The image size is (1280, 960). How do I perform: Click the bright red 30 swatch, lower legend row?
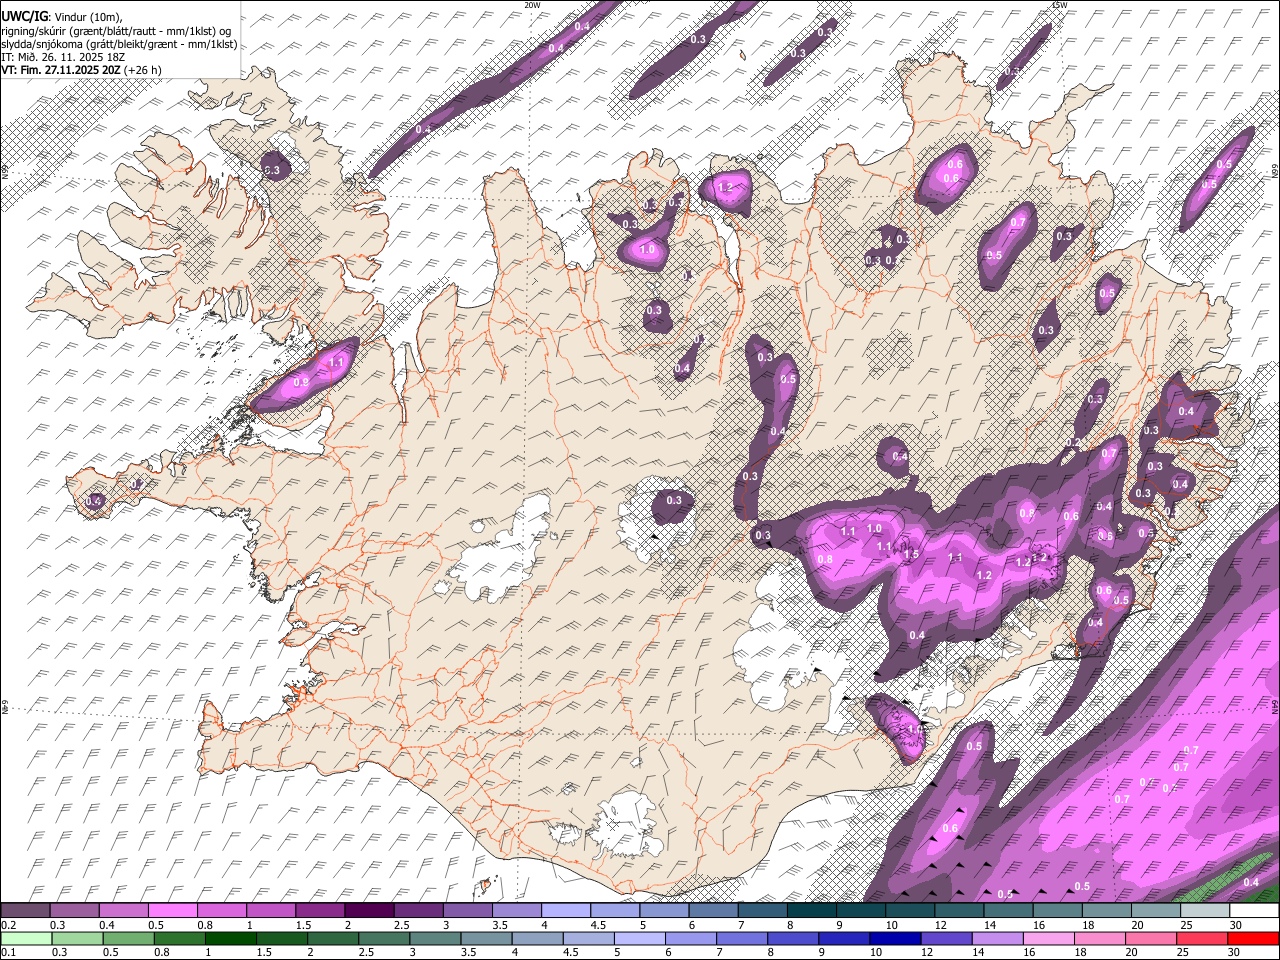1253,939
